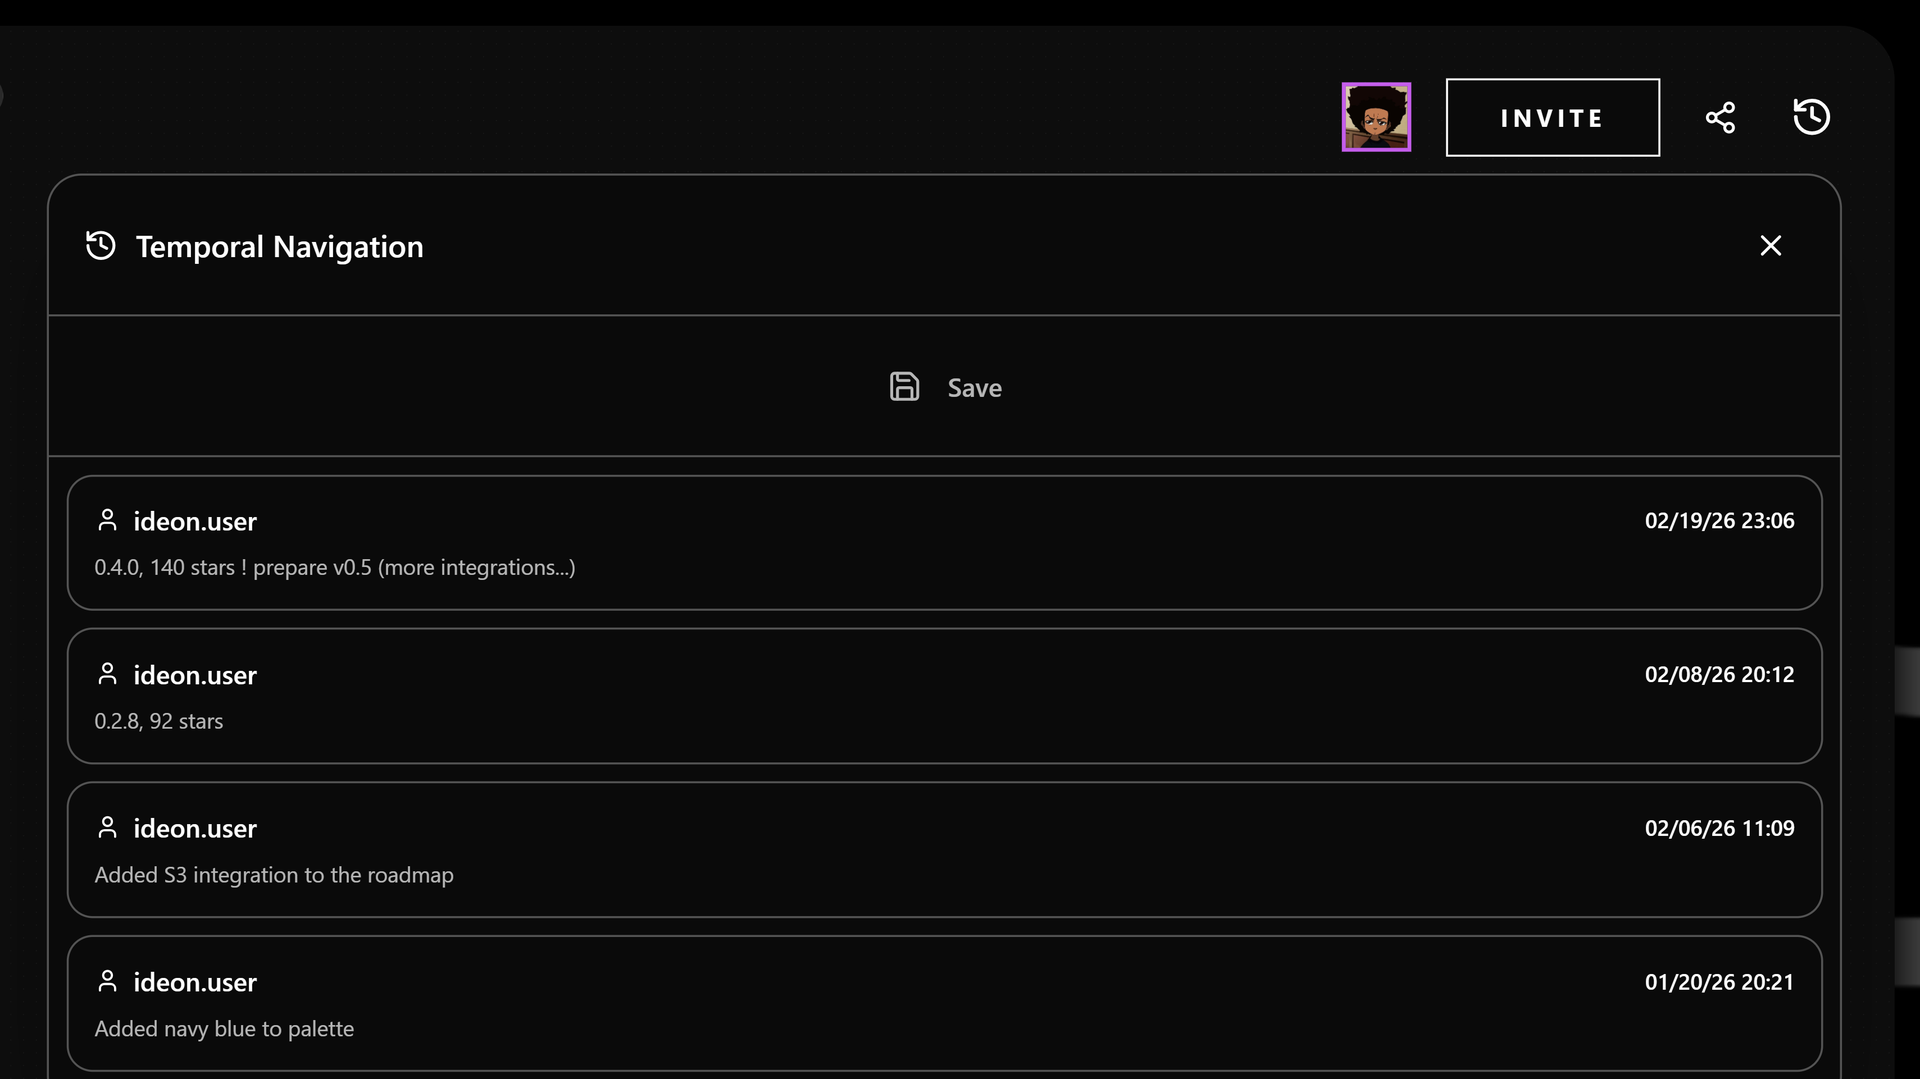The image size is (1920, 1079).
Task: Open history clock icon next to share
Action: [1811, 117]
